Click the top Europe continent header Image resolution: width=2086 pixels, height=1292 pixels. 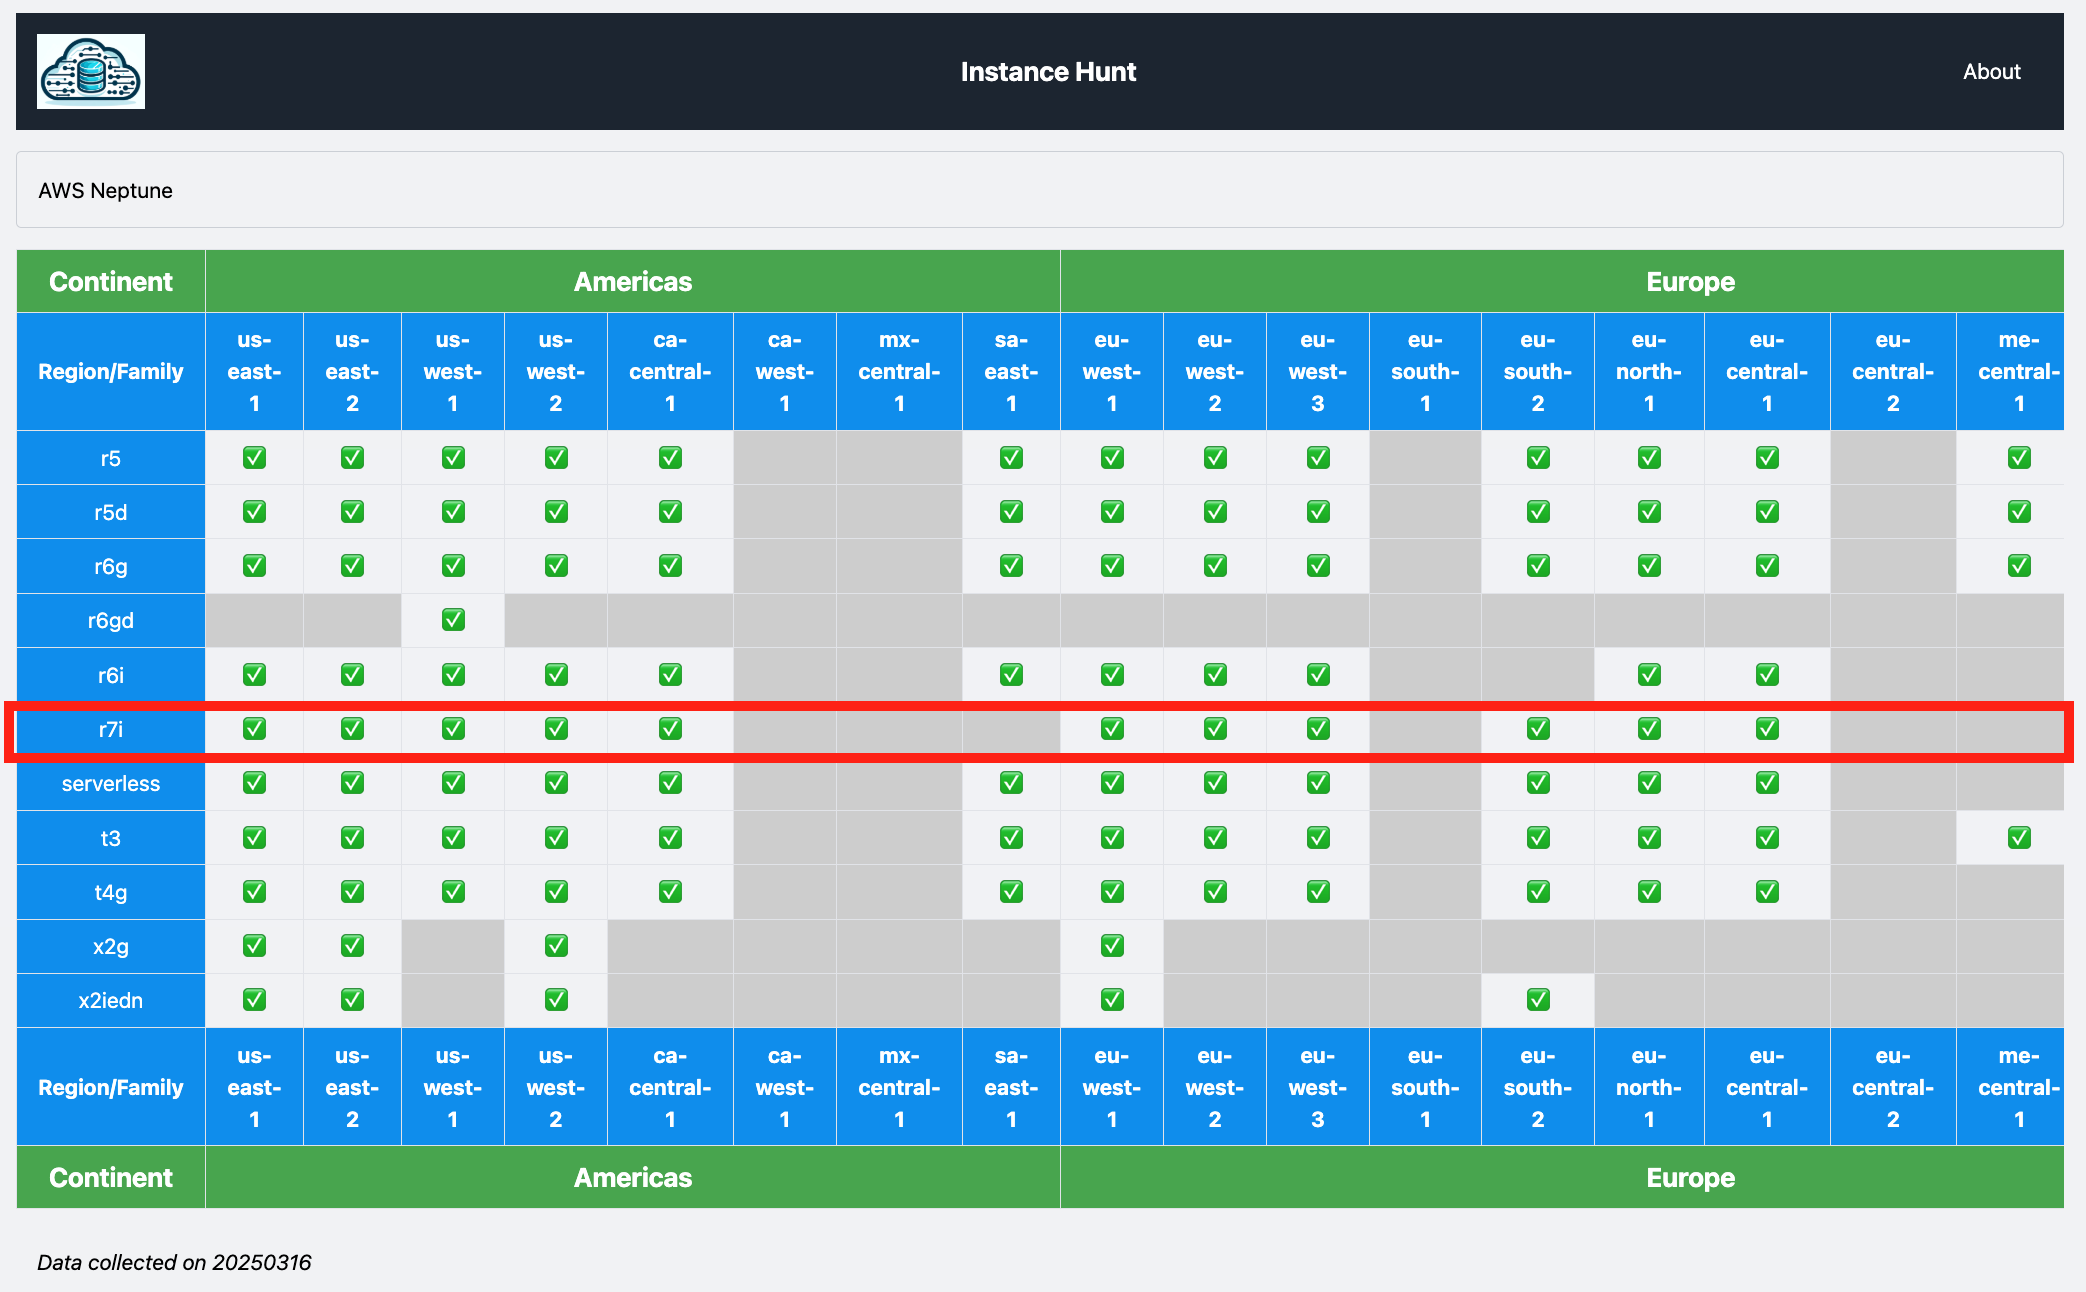(1562, 281)
